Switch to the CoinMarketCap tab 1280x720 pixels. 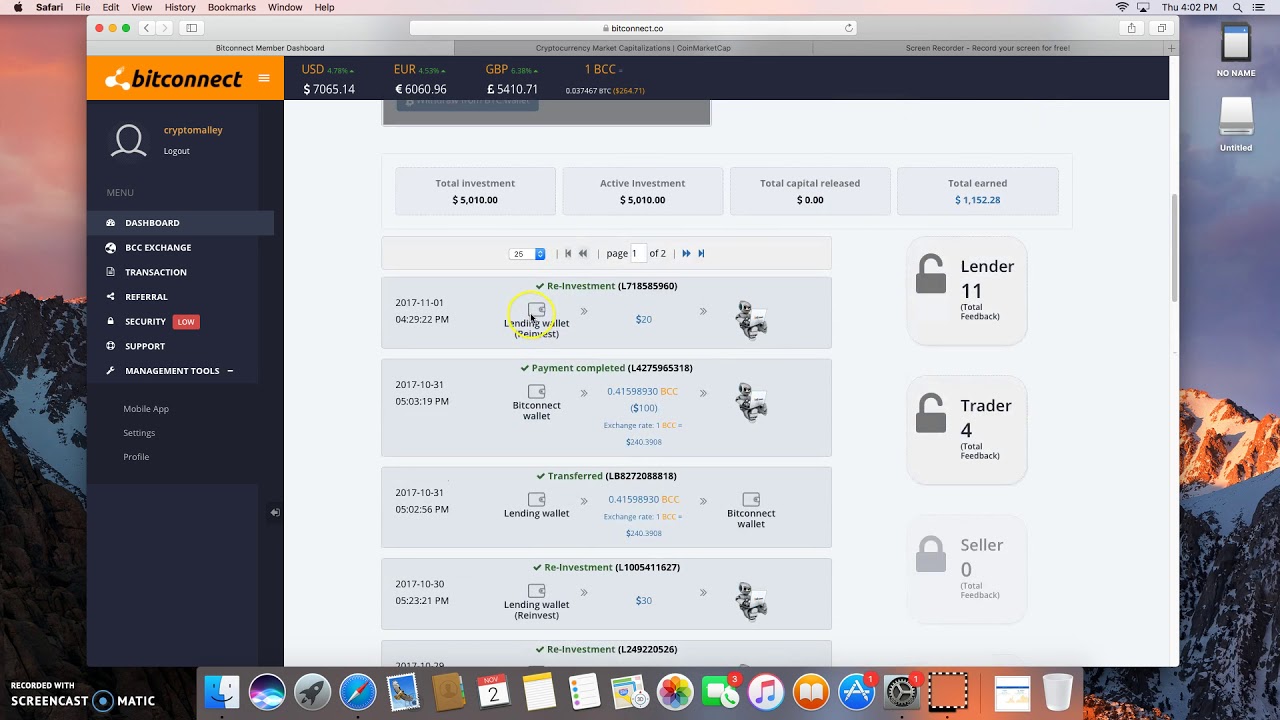click(x=633, y=48)
